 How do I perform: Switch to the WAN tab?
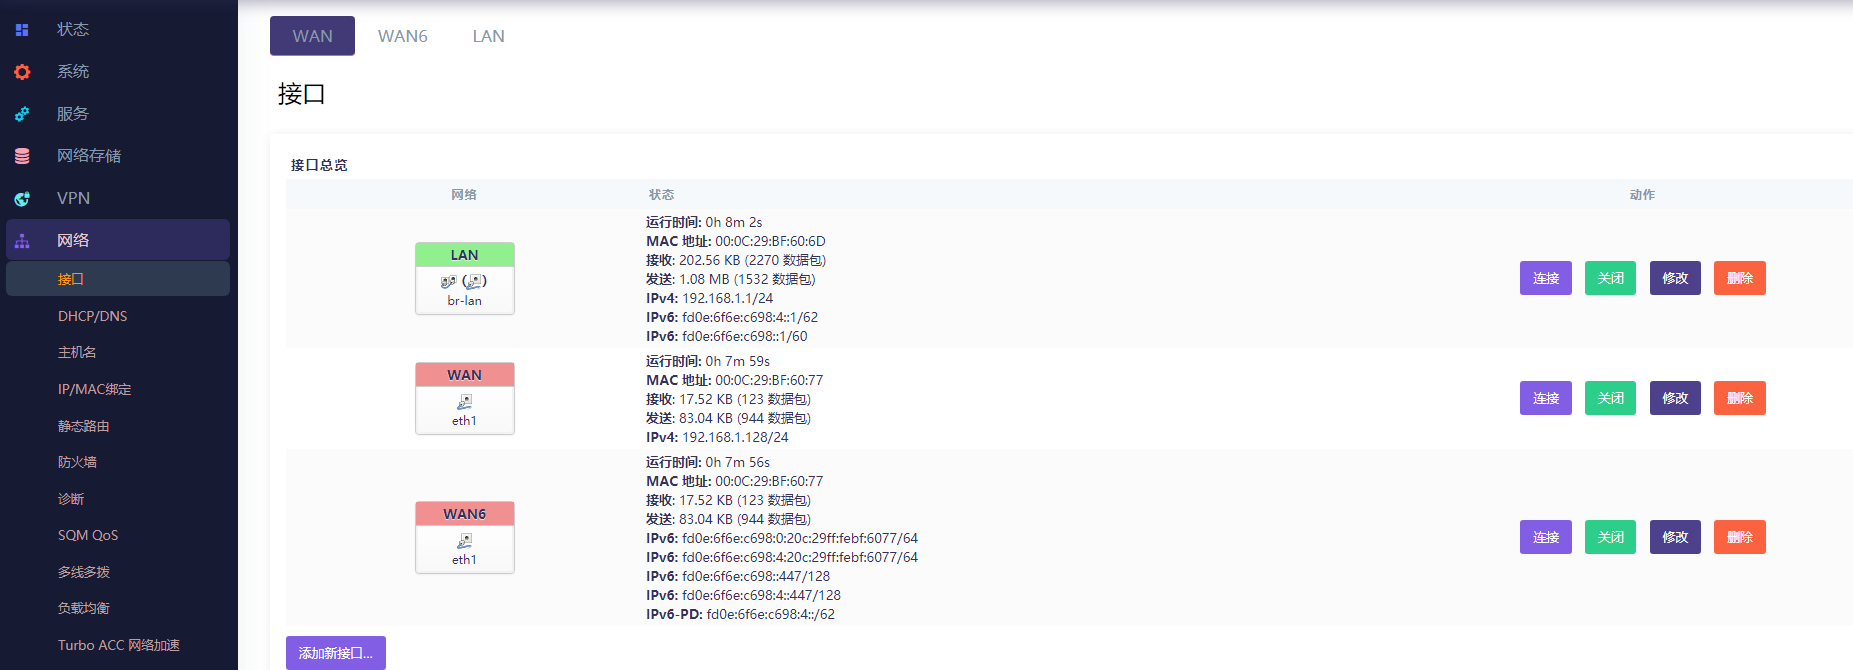point(312,36)
